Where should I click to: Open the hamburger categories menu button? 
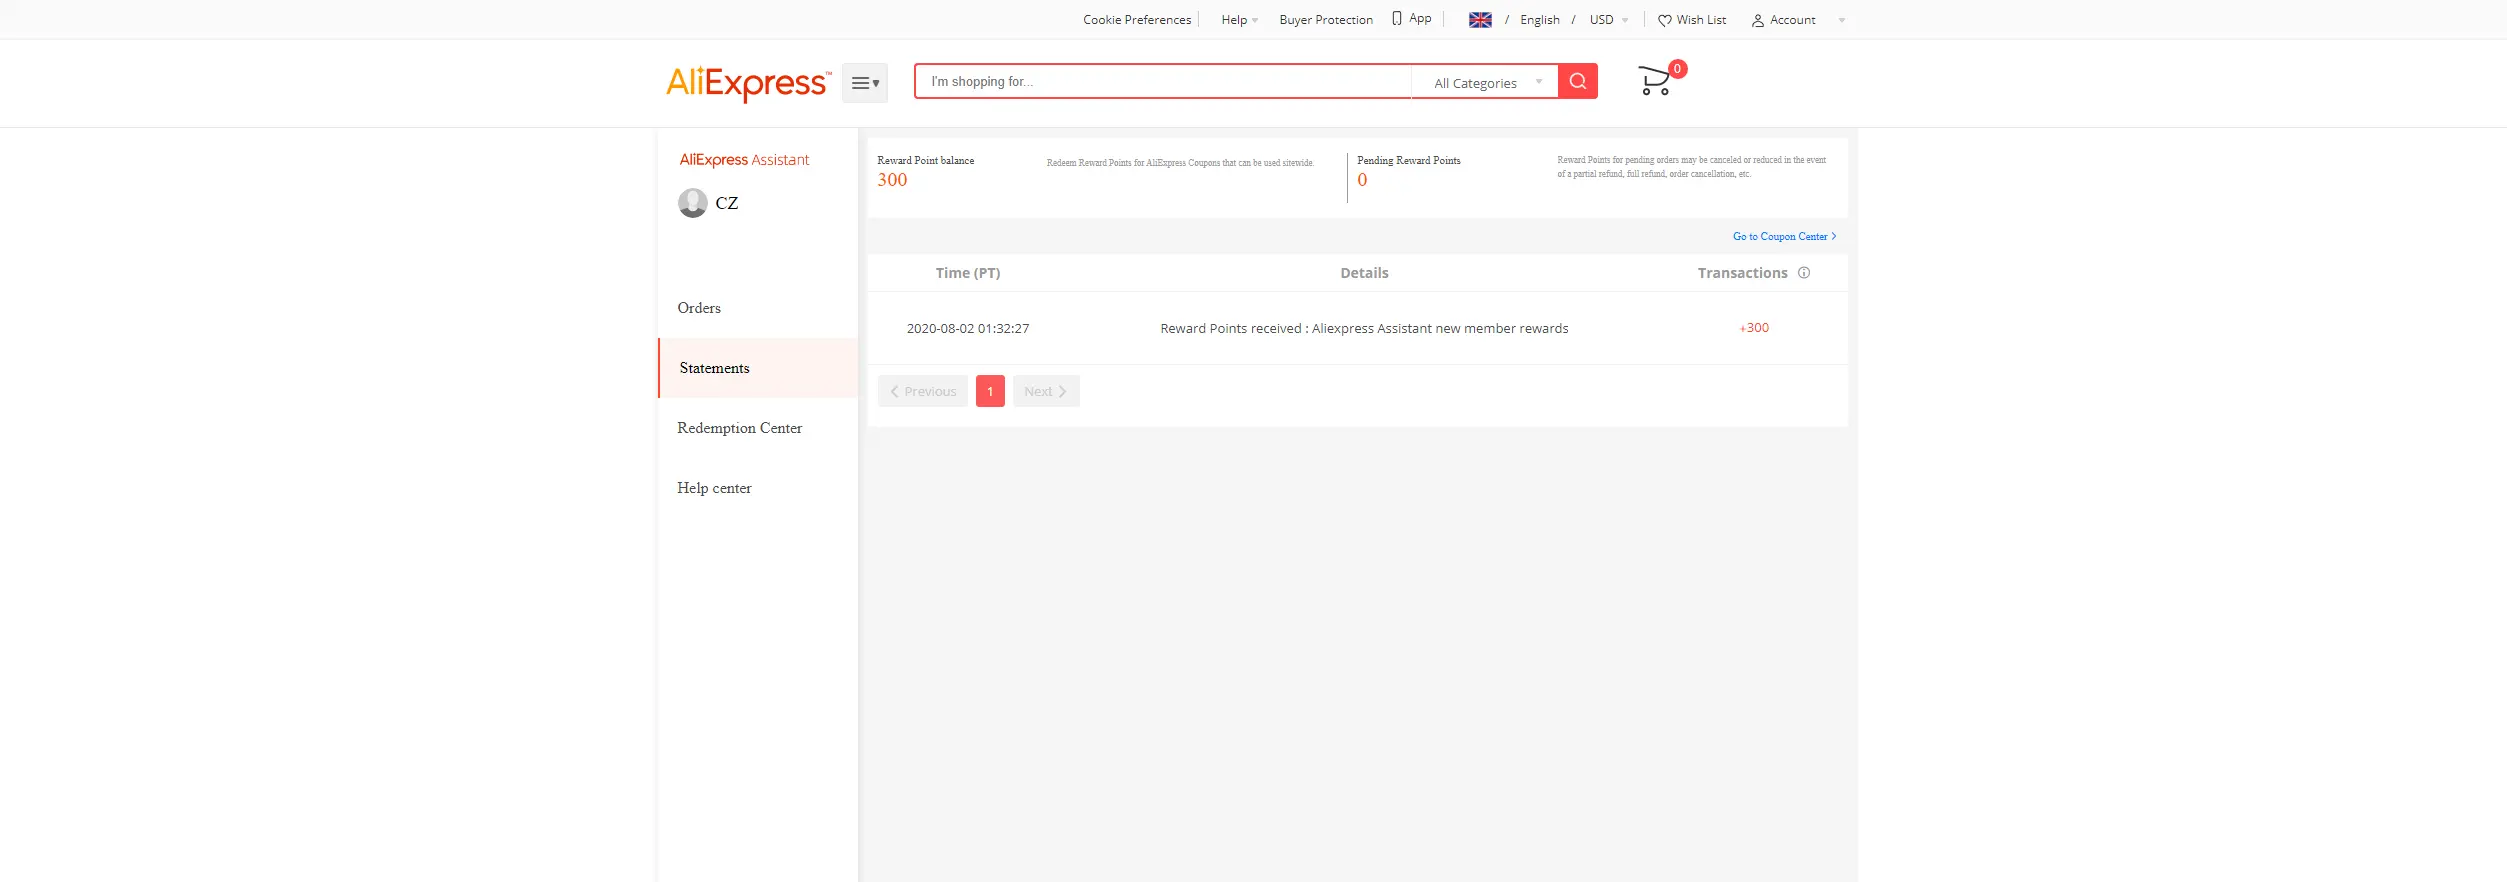tap(865, 83)
